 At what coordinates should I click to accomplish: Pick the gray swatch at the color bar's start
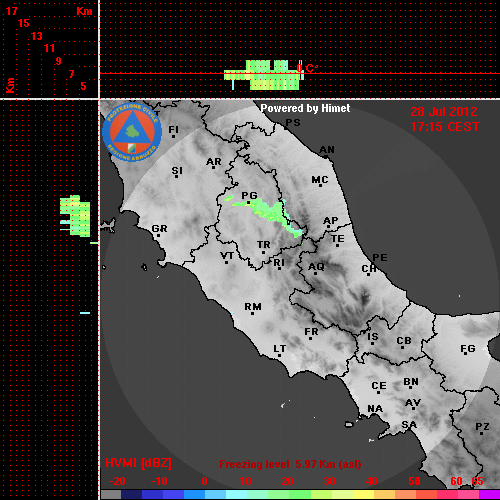point(111,494)
